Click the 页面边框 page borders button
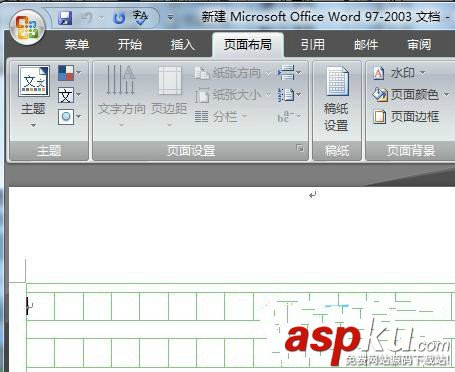 (406, 117)
